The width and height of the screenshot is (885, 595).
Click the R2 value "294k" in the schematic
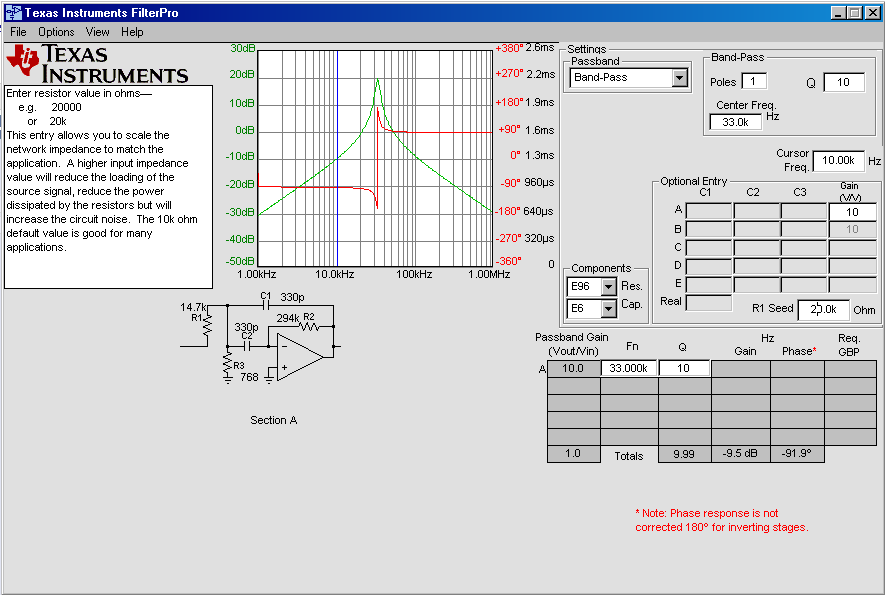288,318
